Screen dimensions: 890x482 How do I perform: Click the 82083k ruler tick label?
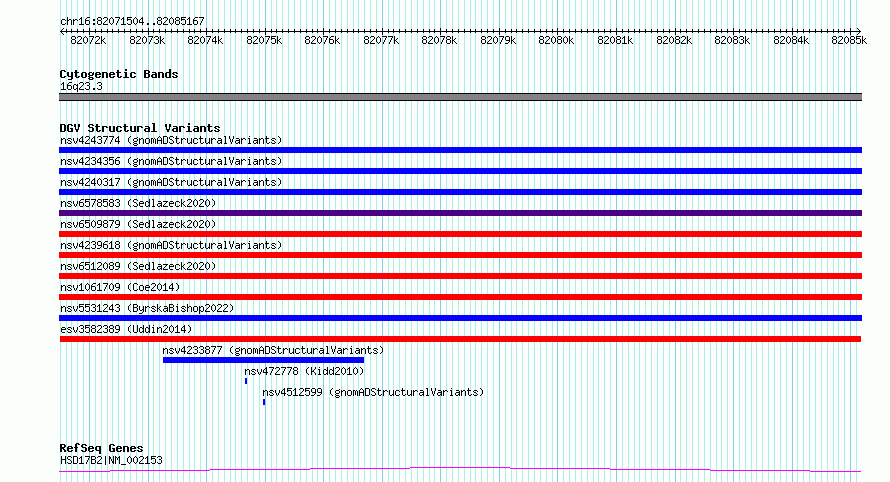(x=732, y=40)
